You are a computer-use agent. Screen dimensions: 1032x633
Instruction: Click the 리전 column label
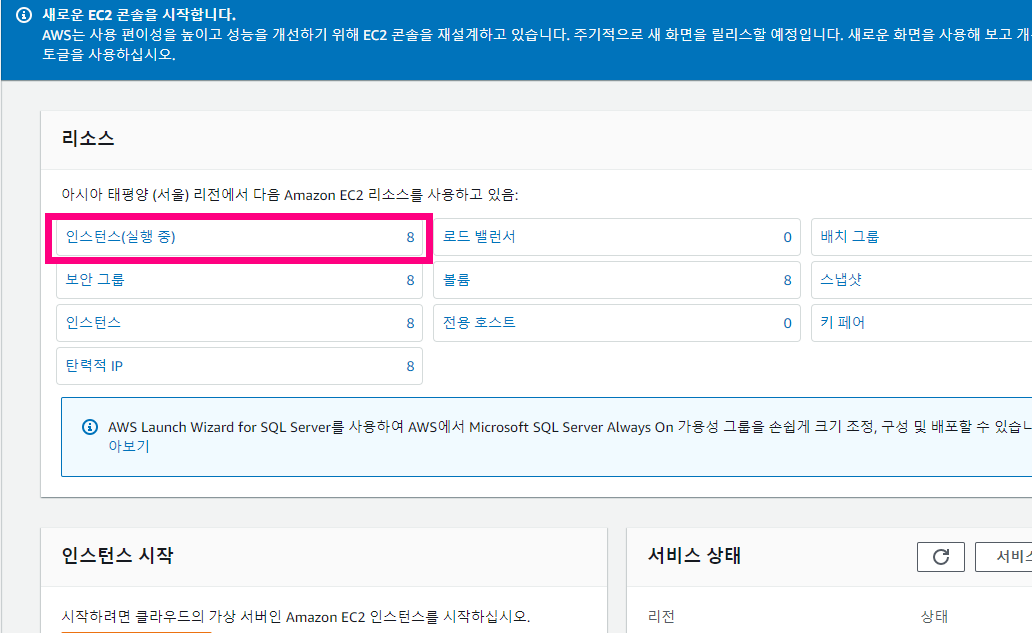click(x=661, y=617)
